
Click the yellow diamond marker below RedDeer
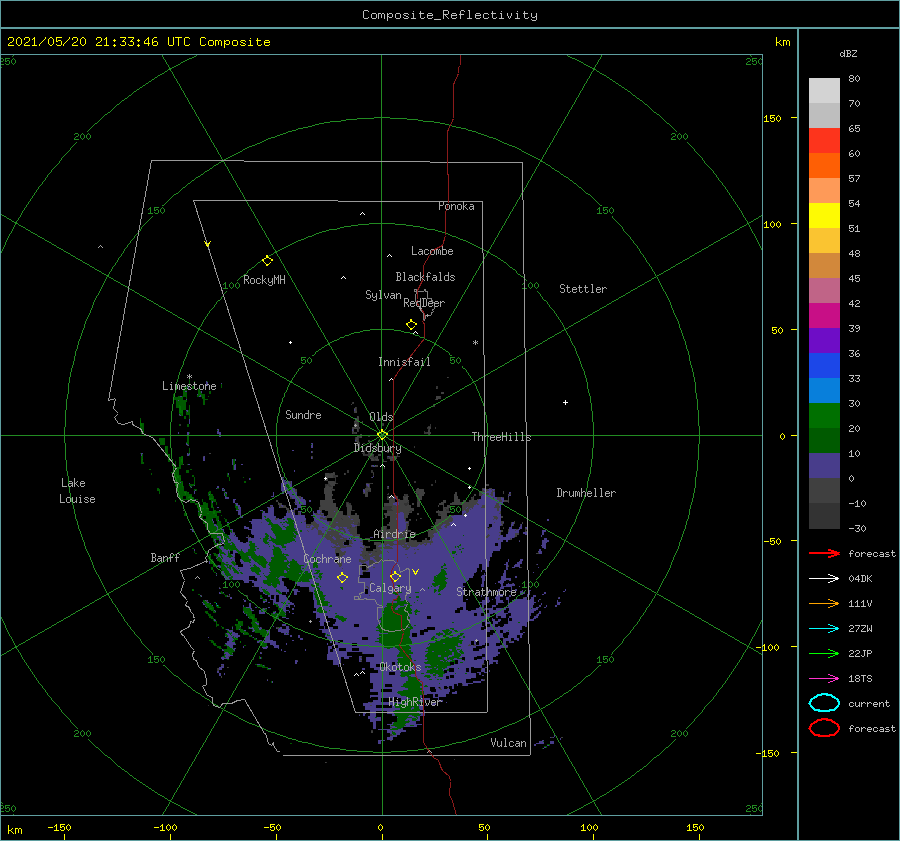411,325
